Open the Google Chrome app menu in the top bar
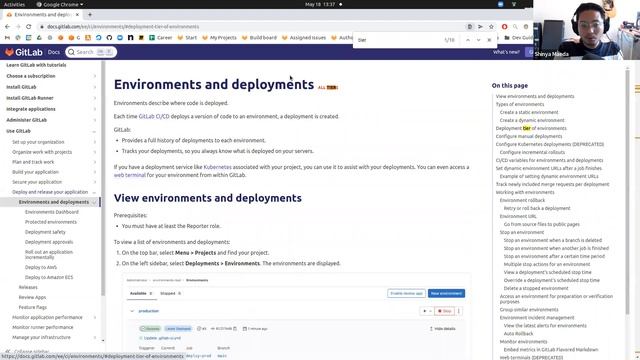This screenshot has width=640, height=360. pyautogui.click(x=60, y=4)
